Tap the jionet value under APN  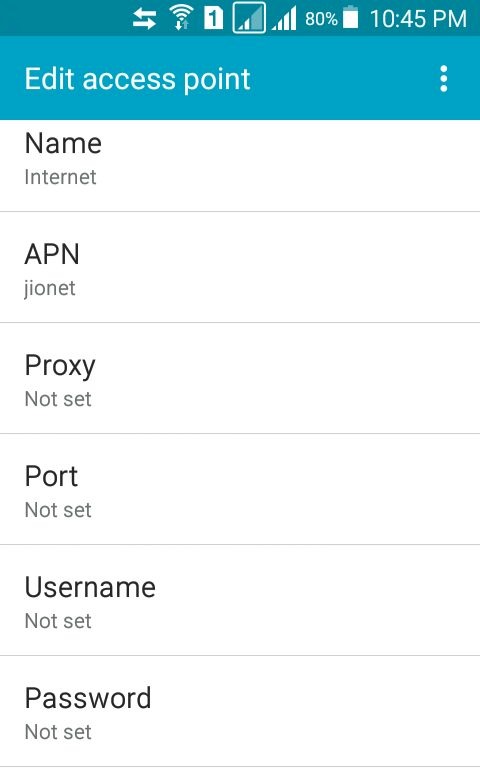coord(50,289)
